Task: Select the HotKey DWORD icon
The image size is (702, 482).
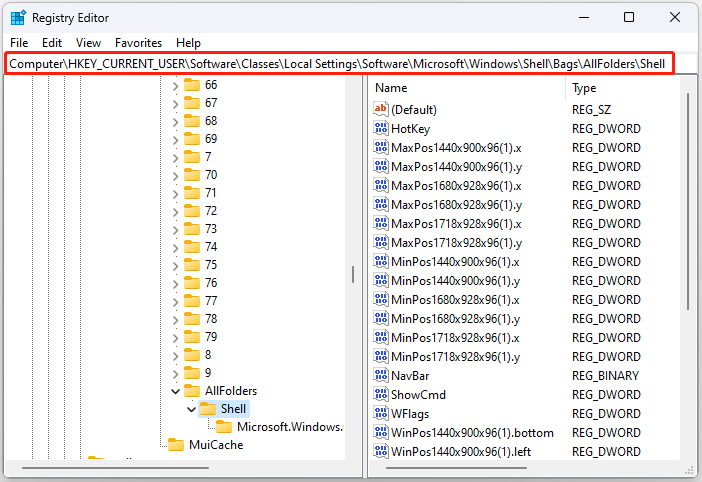Action: point(381,128)
